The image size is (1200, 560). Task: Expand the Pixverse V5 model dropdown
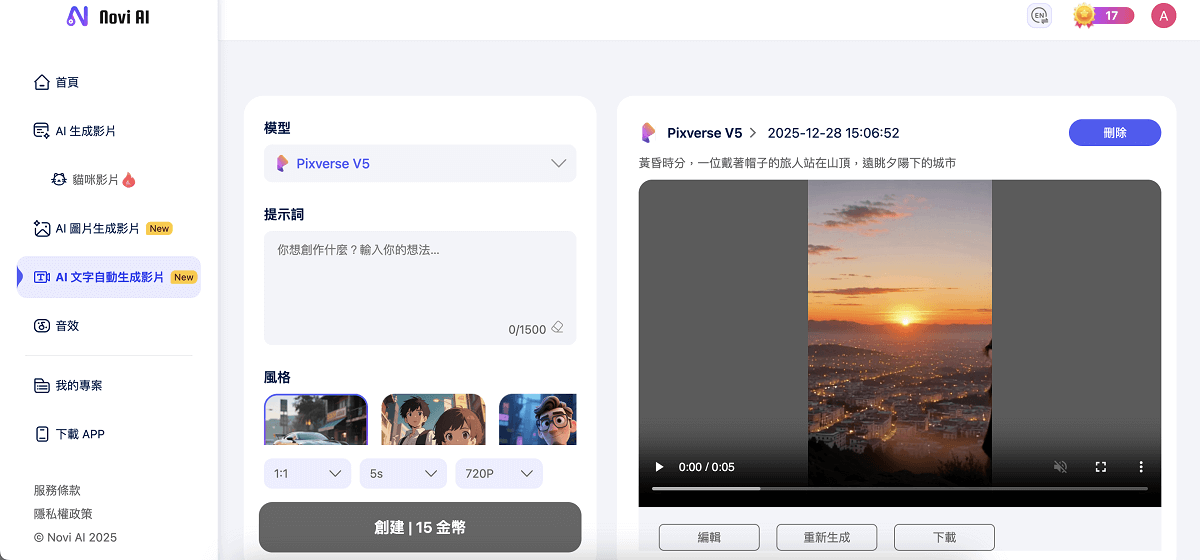(x=420, y=163)
